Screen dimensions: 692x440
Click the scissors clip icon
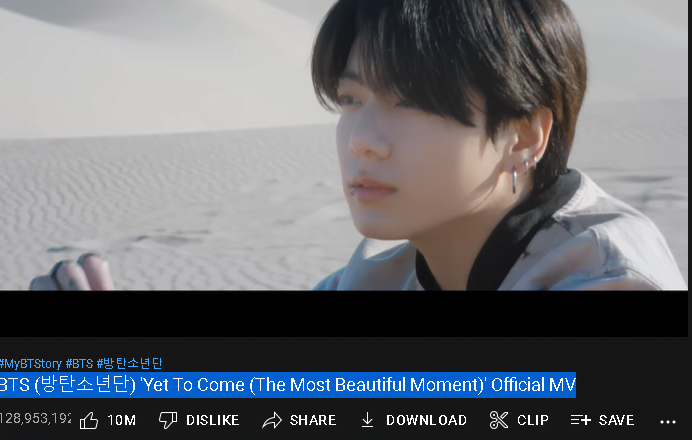(x=499, y=420)
